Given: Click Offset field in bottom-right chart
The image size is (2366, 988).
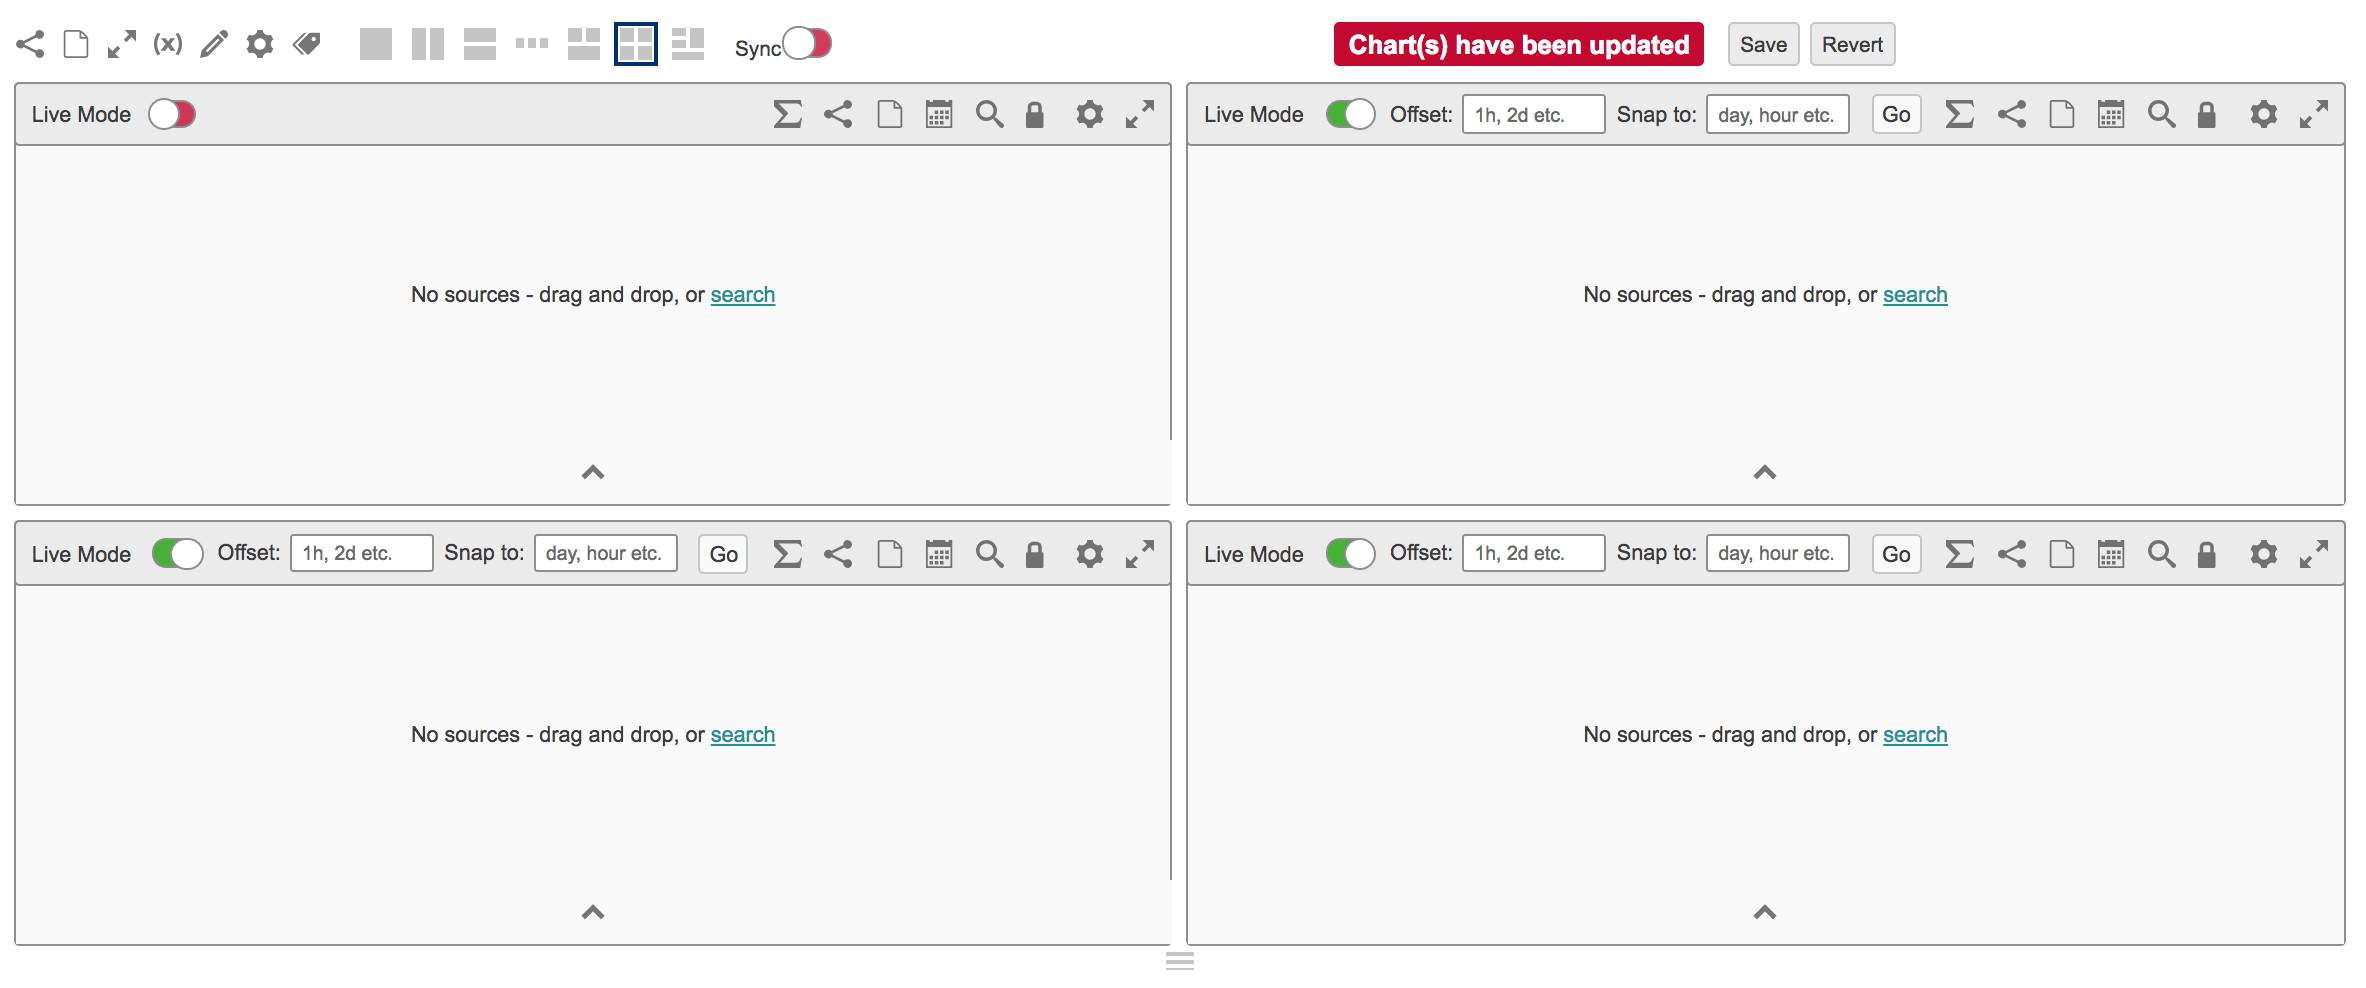Looking at the screenshot, I should tap(1534, 553).
